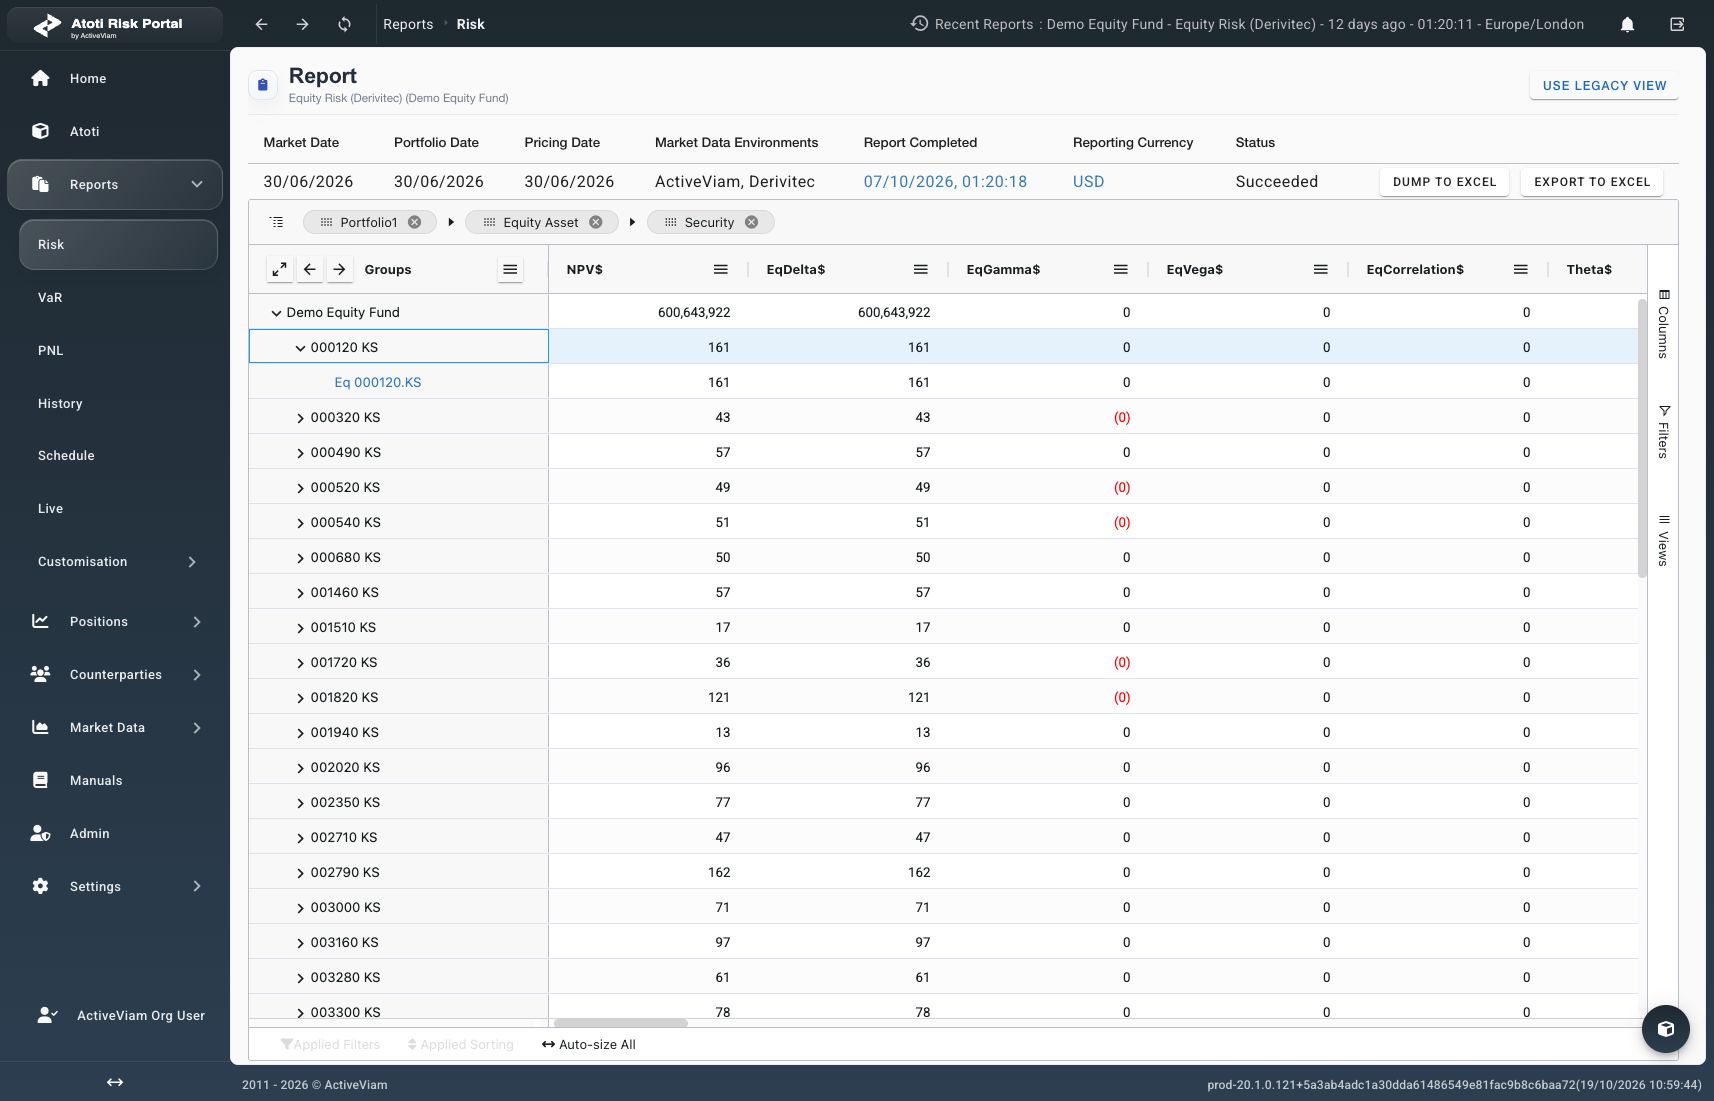Screen dimensions: 1714x1101
Task: Click the Manuals book icon in sidebar
Action: tap(40, 780)
